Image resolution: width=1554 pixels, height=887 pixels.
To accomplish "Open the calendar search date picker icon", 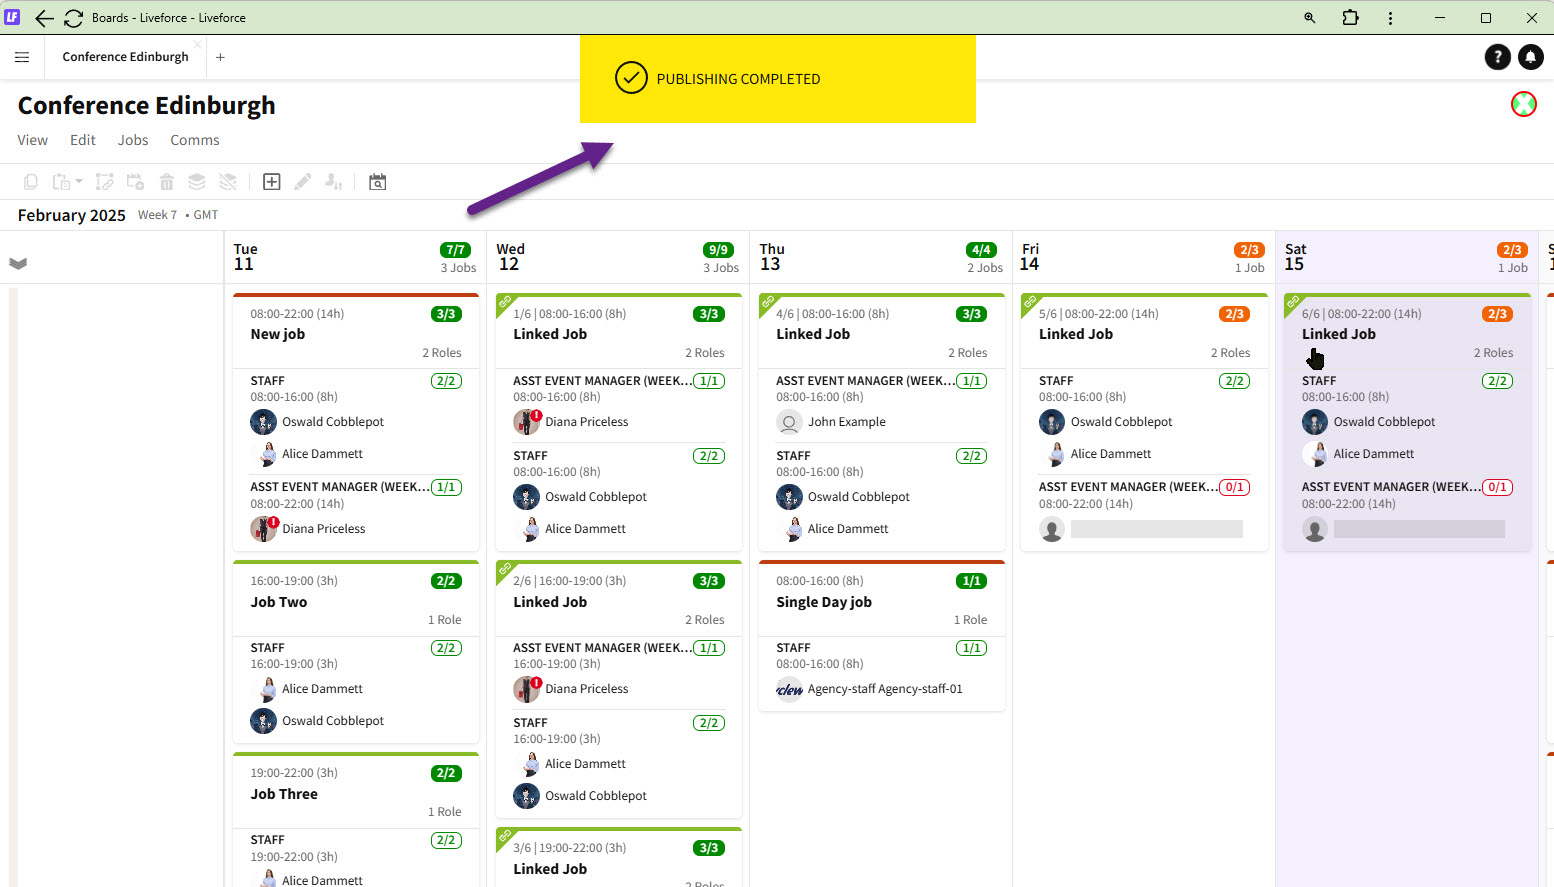I will [377, 182].
